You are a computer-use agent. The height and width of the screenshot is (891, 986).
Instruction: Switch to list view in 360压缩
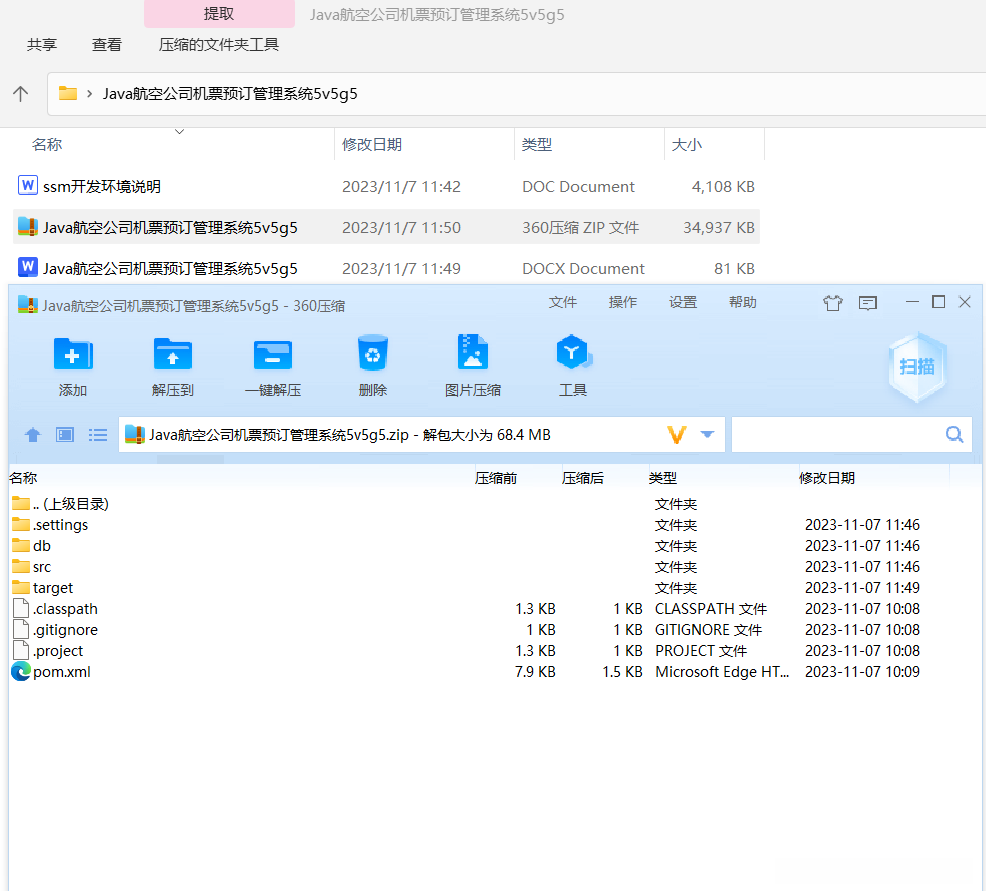[x=97, y=434]
